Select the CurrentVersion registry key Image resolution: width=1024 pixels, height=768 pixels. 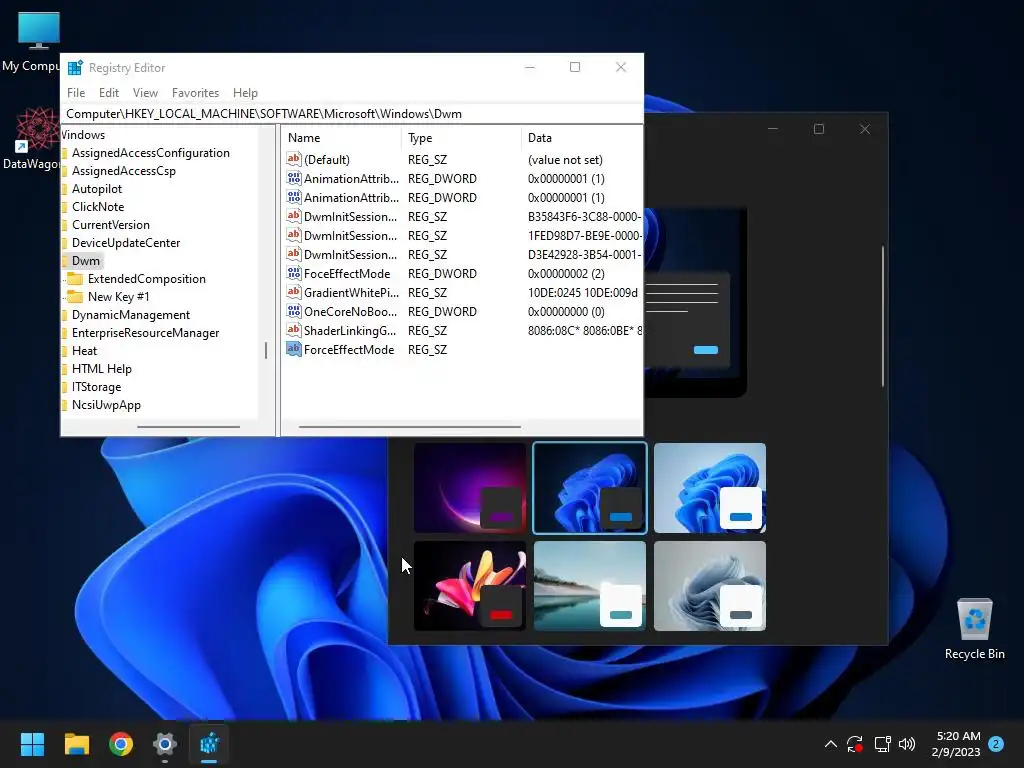click(x=110, y=225)
